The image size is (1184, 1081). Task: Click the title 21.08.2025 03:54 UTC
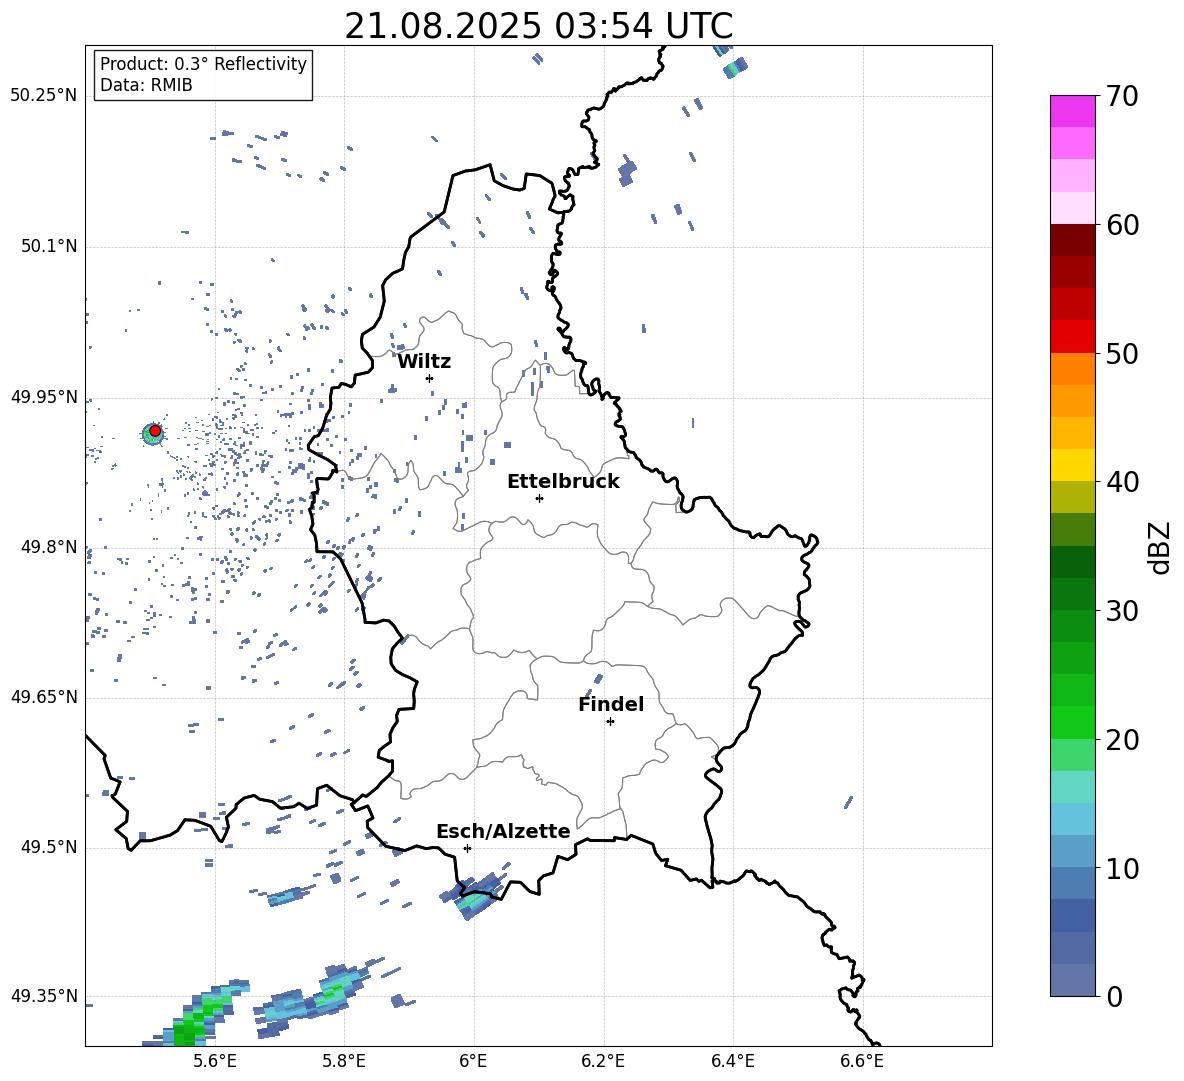coord(538,26)
